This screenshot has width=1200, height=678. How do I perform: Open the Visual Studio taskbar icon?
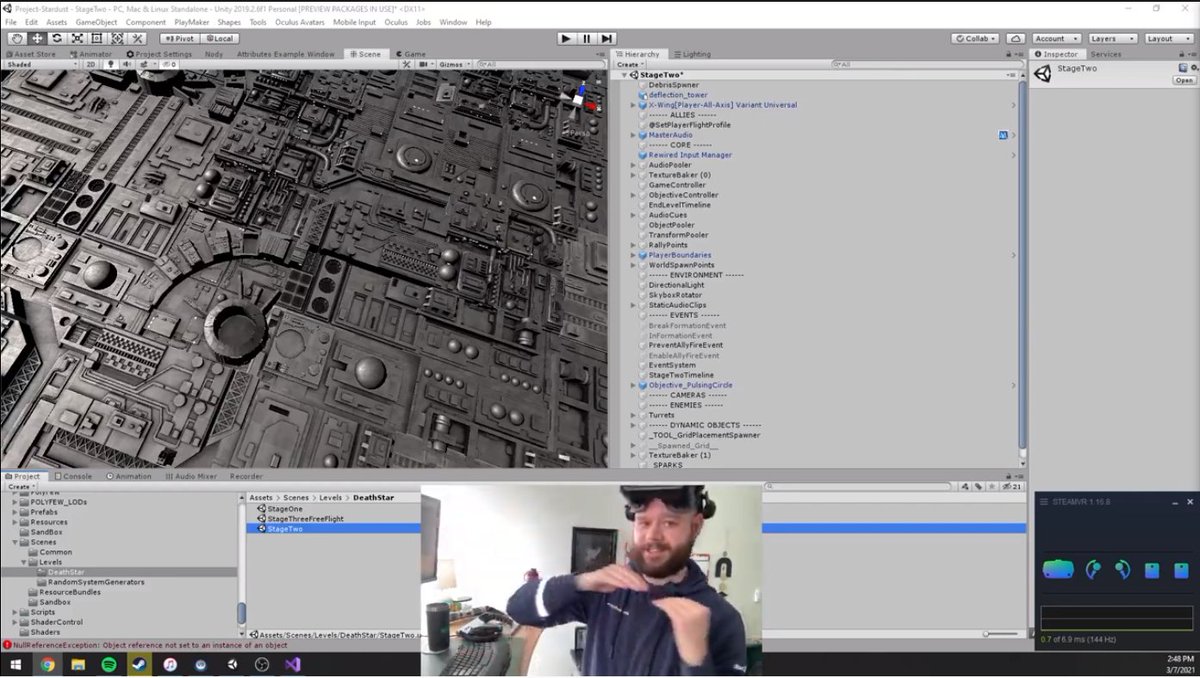[x=292, y=664]
